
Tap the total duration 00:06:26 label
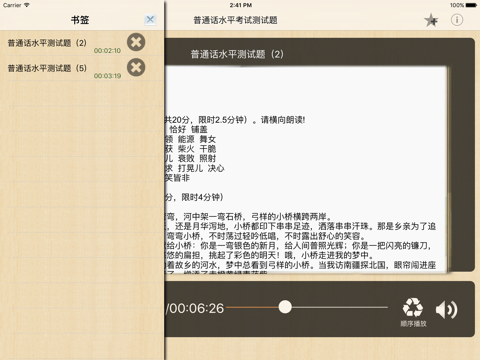[197, 308]
